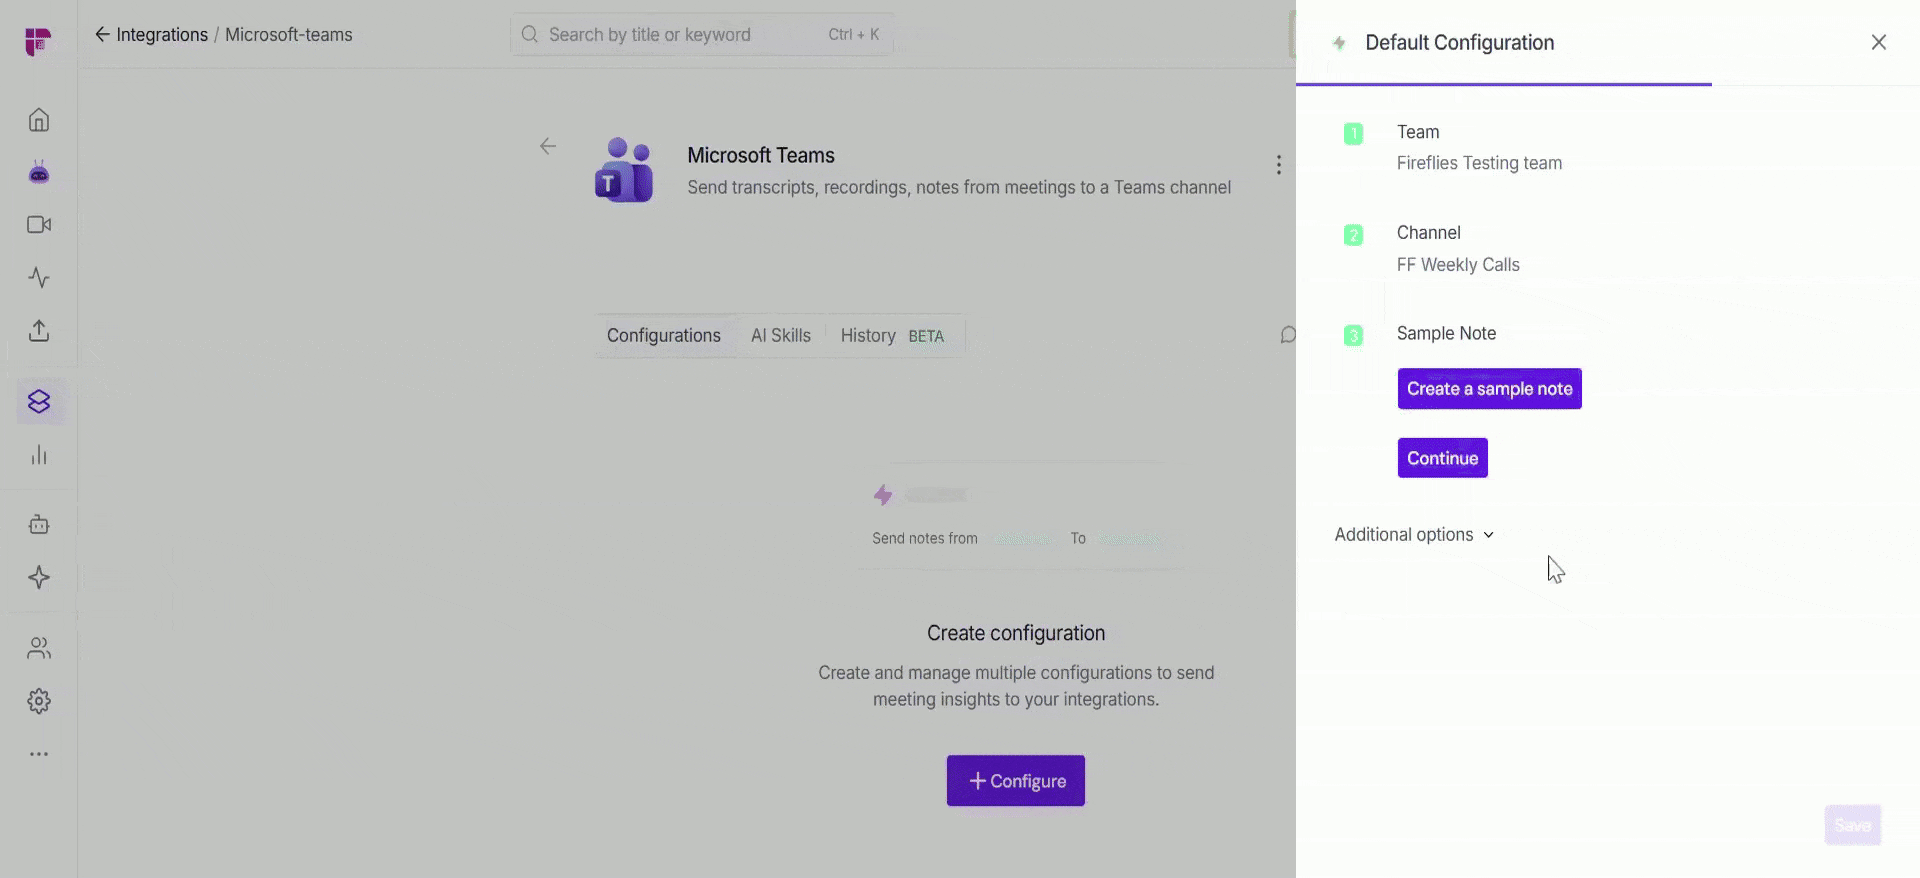The image size is (1920, 878).
Task: Click the three-dot more icon in sidebar
Action: tap(39, 754)
